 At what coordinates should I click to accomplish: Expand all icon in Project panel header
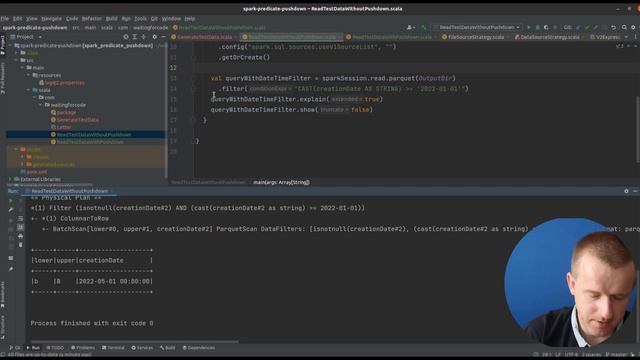pyautogui.click(x=135, y=37)
